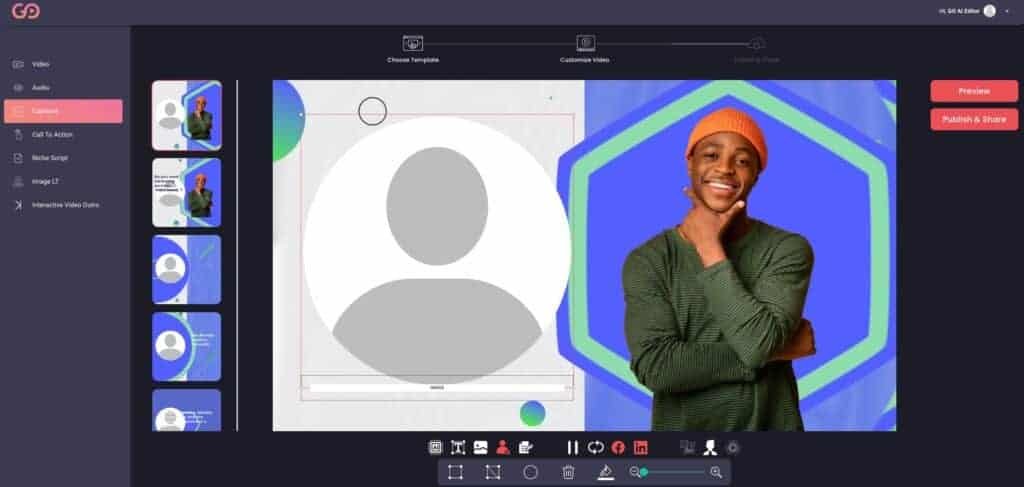Screen dimensions: 1024x487
Task: Click the Niche Script document icon
Action: (18, 158)
